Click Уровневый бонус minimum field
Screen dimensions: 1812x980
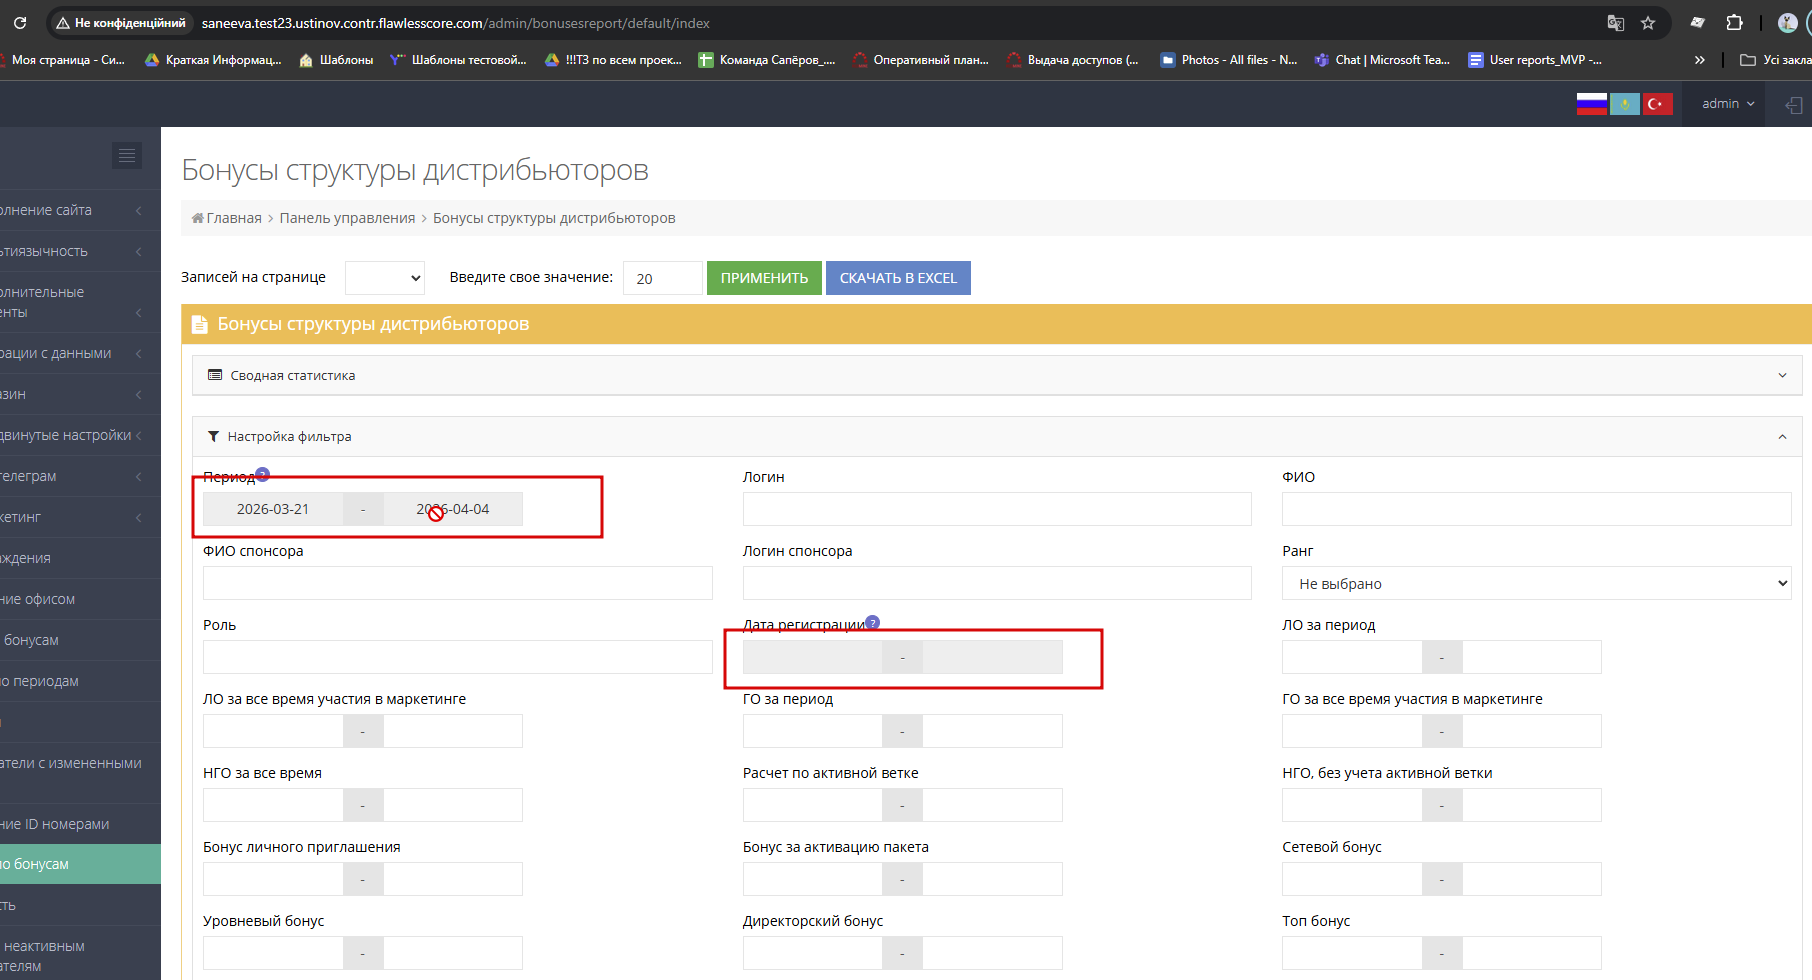273,953
